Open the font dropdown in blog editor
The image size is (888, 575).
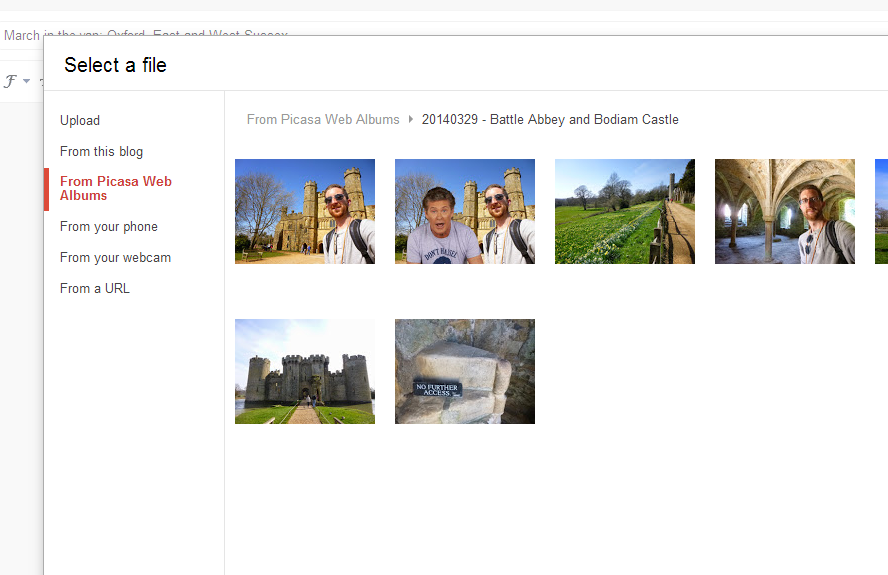[17, 81]
